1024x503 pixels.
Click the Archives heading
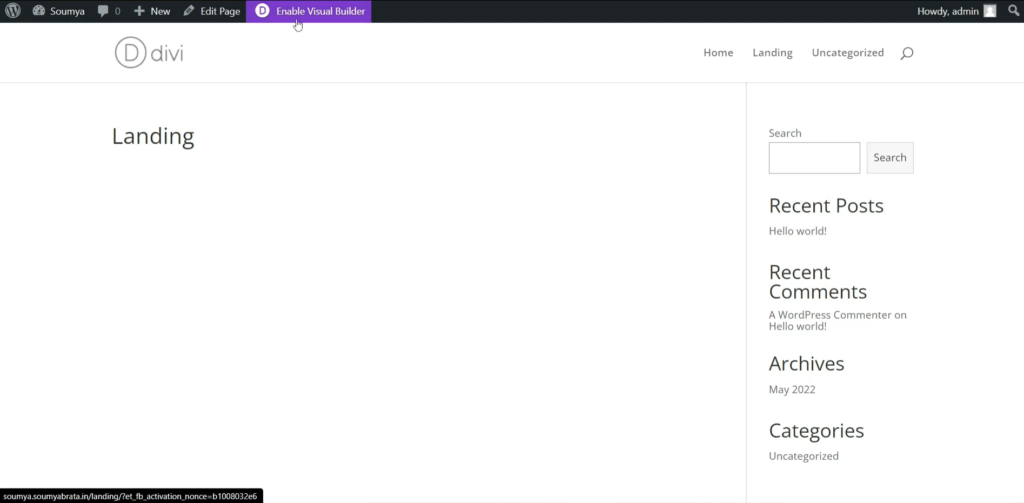pos(807,364)
